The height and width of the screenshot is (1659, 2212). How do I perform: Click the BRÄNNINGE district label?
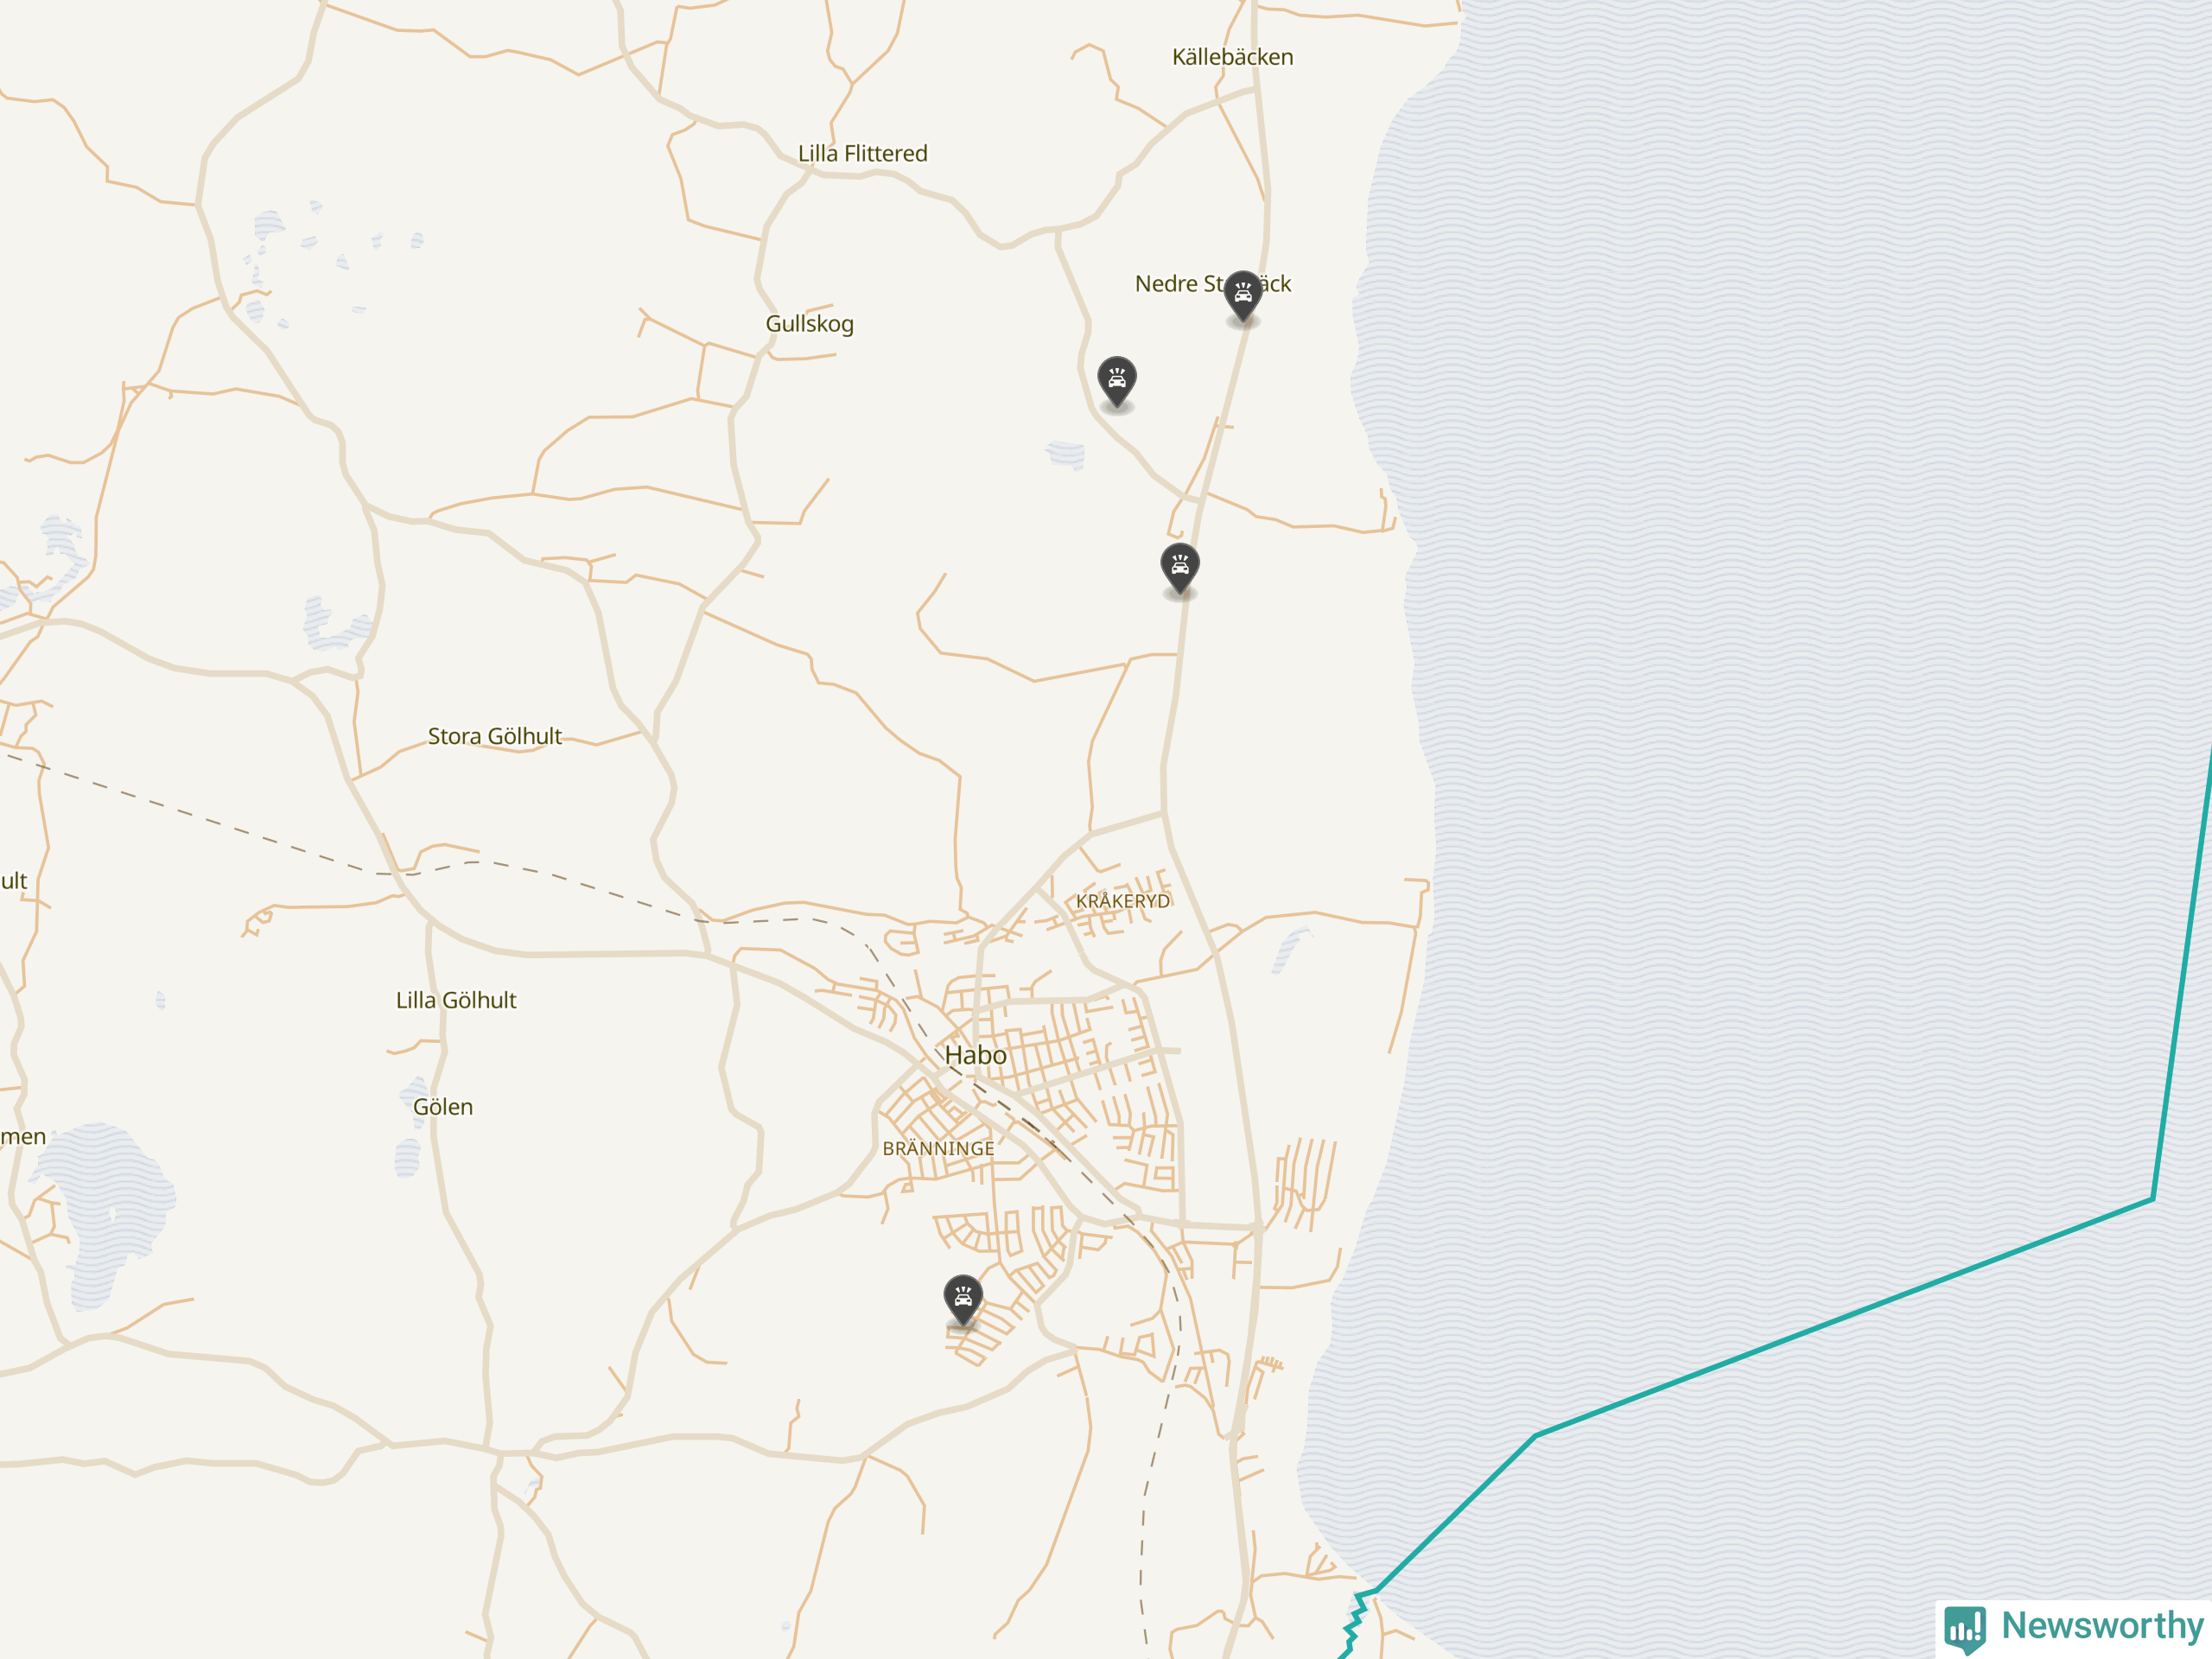pos(938,1148)
